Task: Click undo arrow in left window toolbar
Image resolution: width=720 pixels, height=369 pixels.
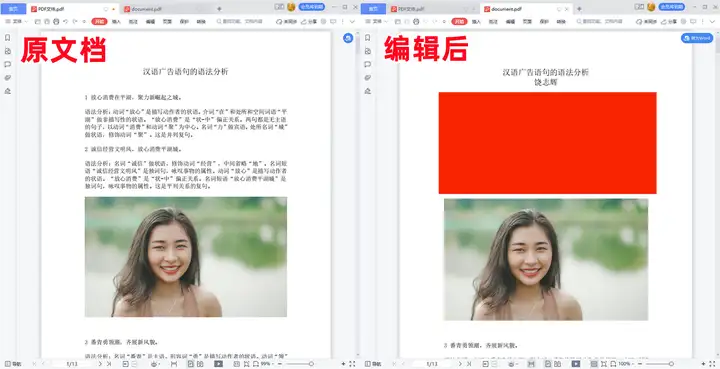Action: coord(66,22)
